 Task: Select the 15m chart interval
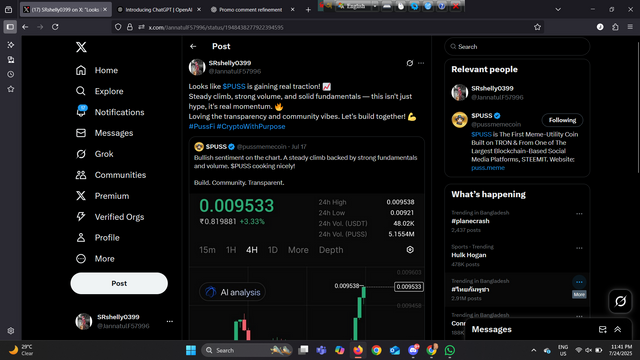(207, 250)
